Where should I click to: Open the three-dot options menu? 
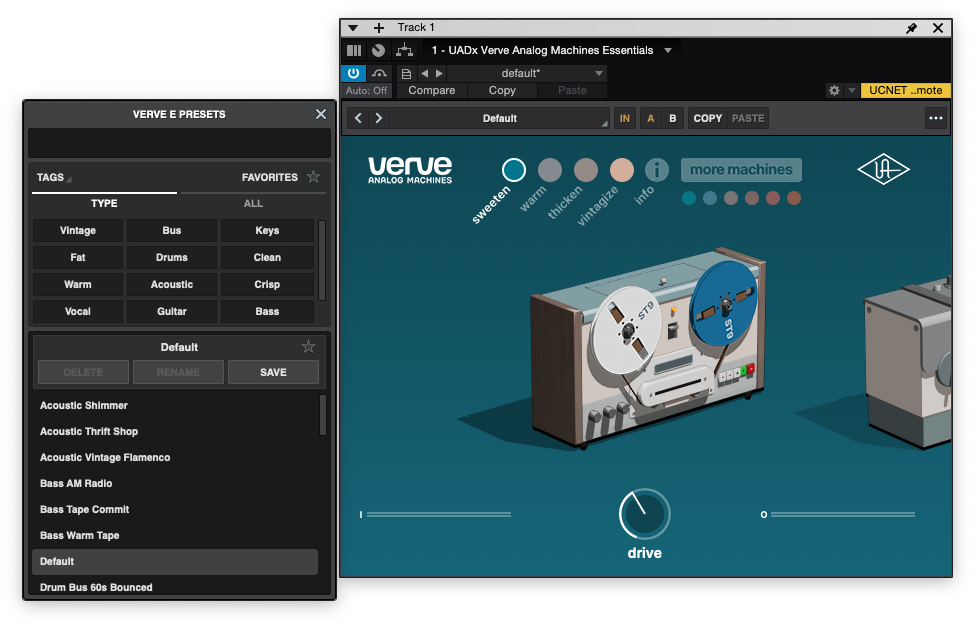point(935,118)
